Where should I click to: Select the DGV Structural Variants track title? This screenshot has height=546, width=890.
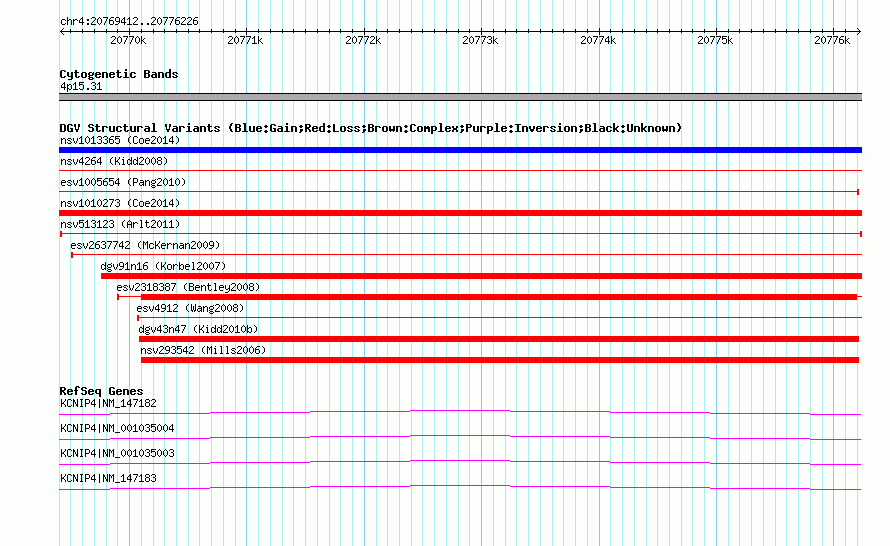click(371, 128)
